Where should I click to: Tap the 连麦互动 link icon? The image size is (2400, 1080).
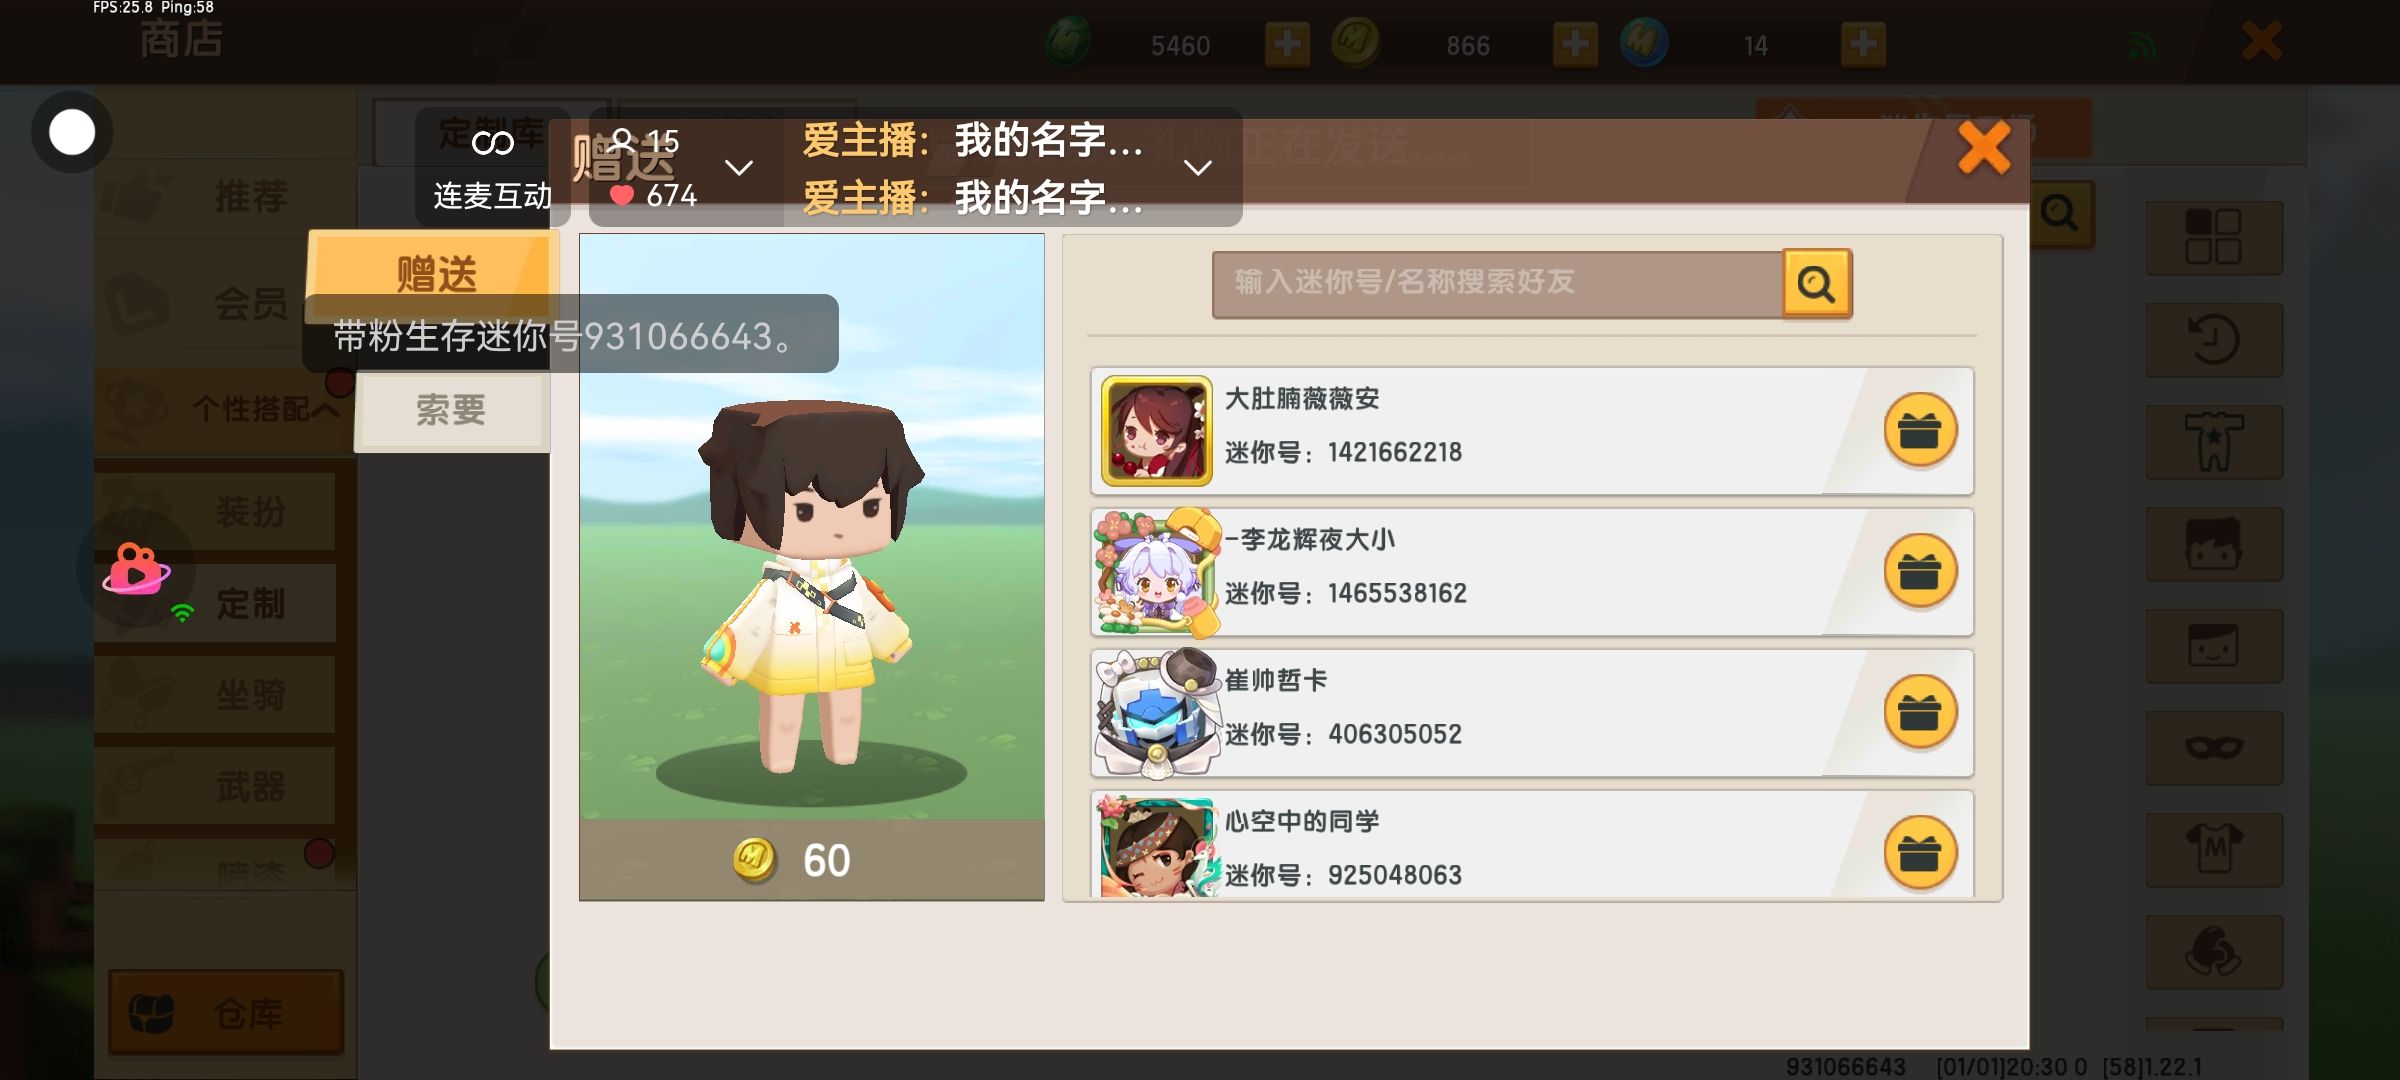pyautogui.click(x=492, y=144)
